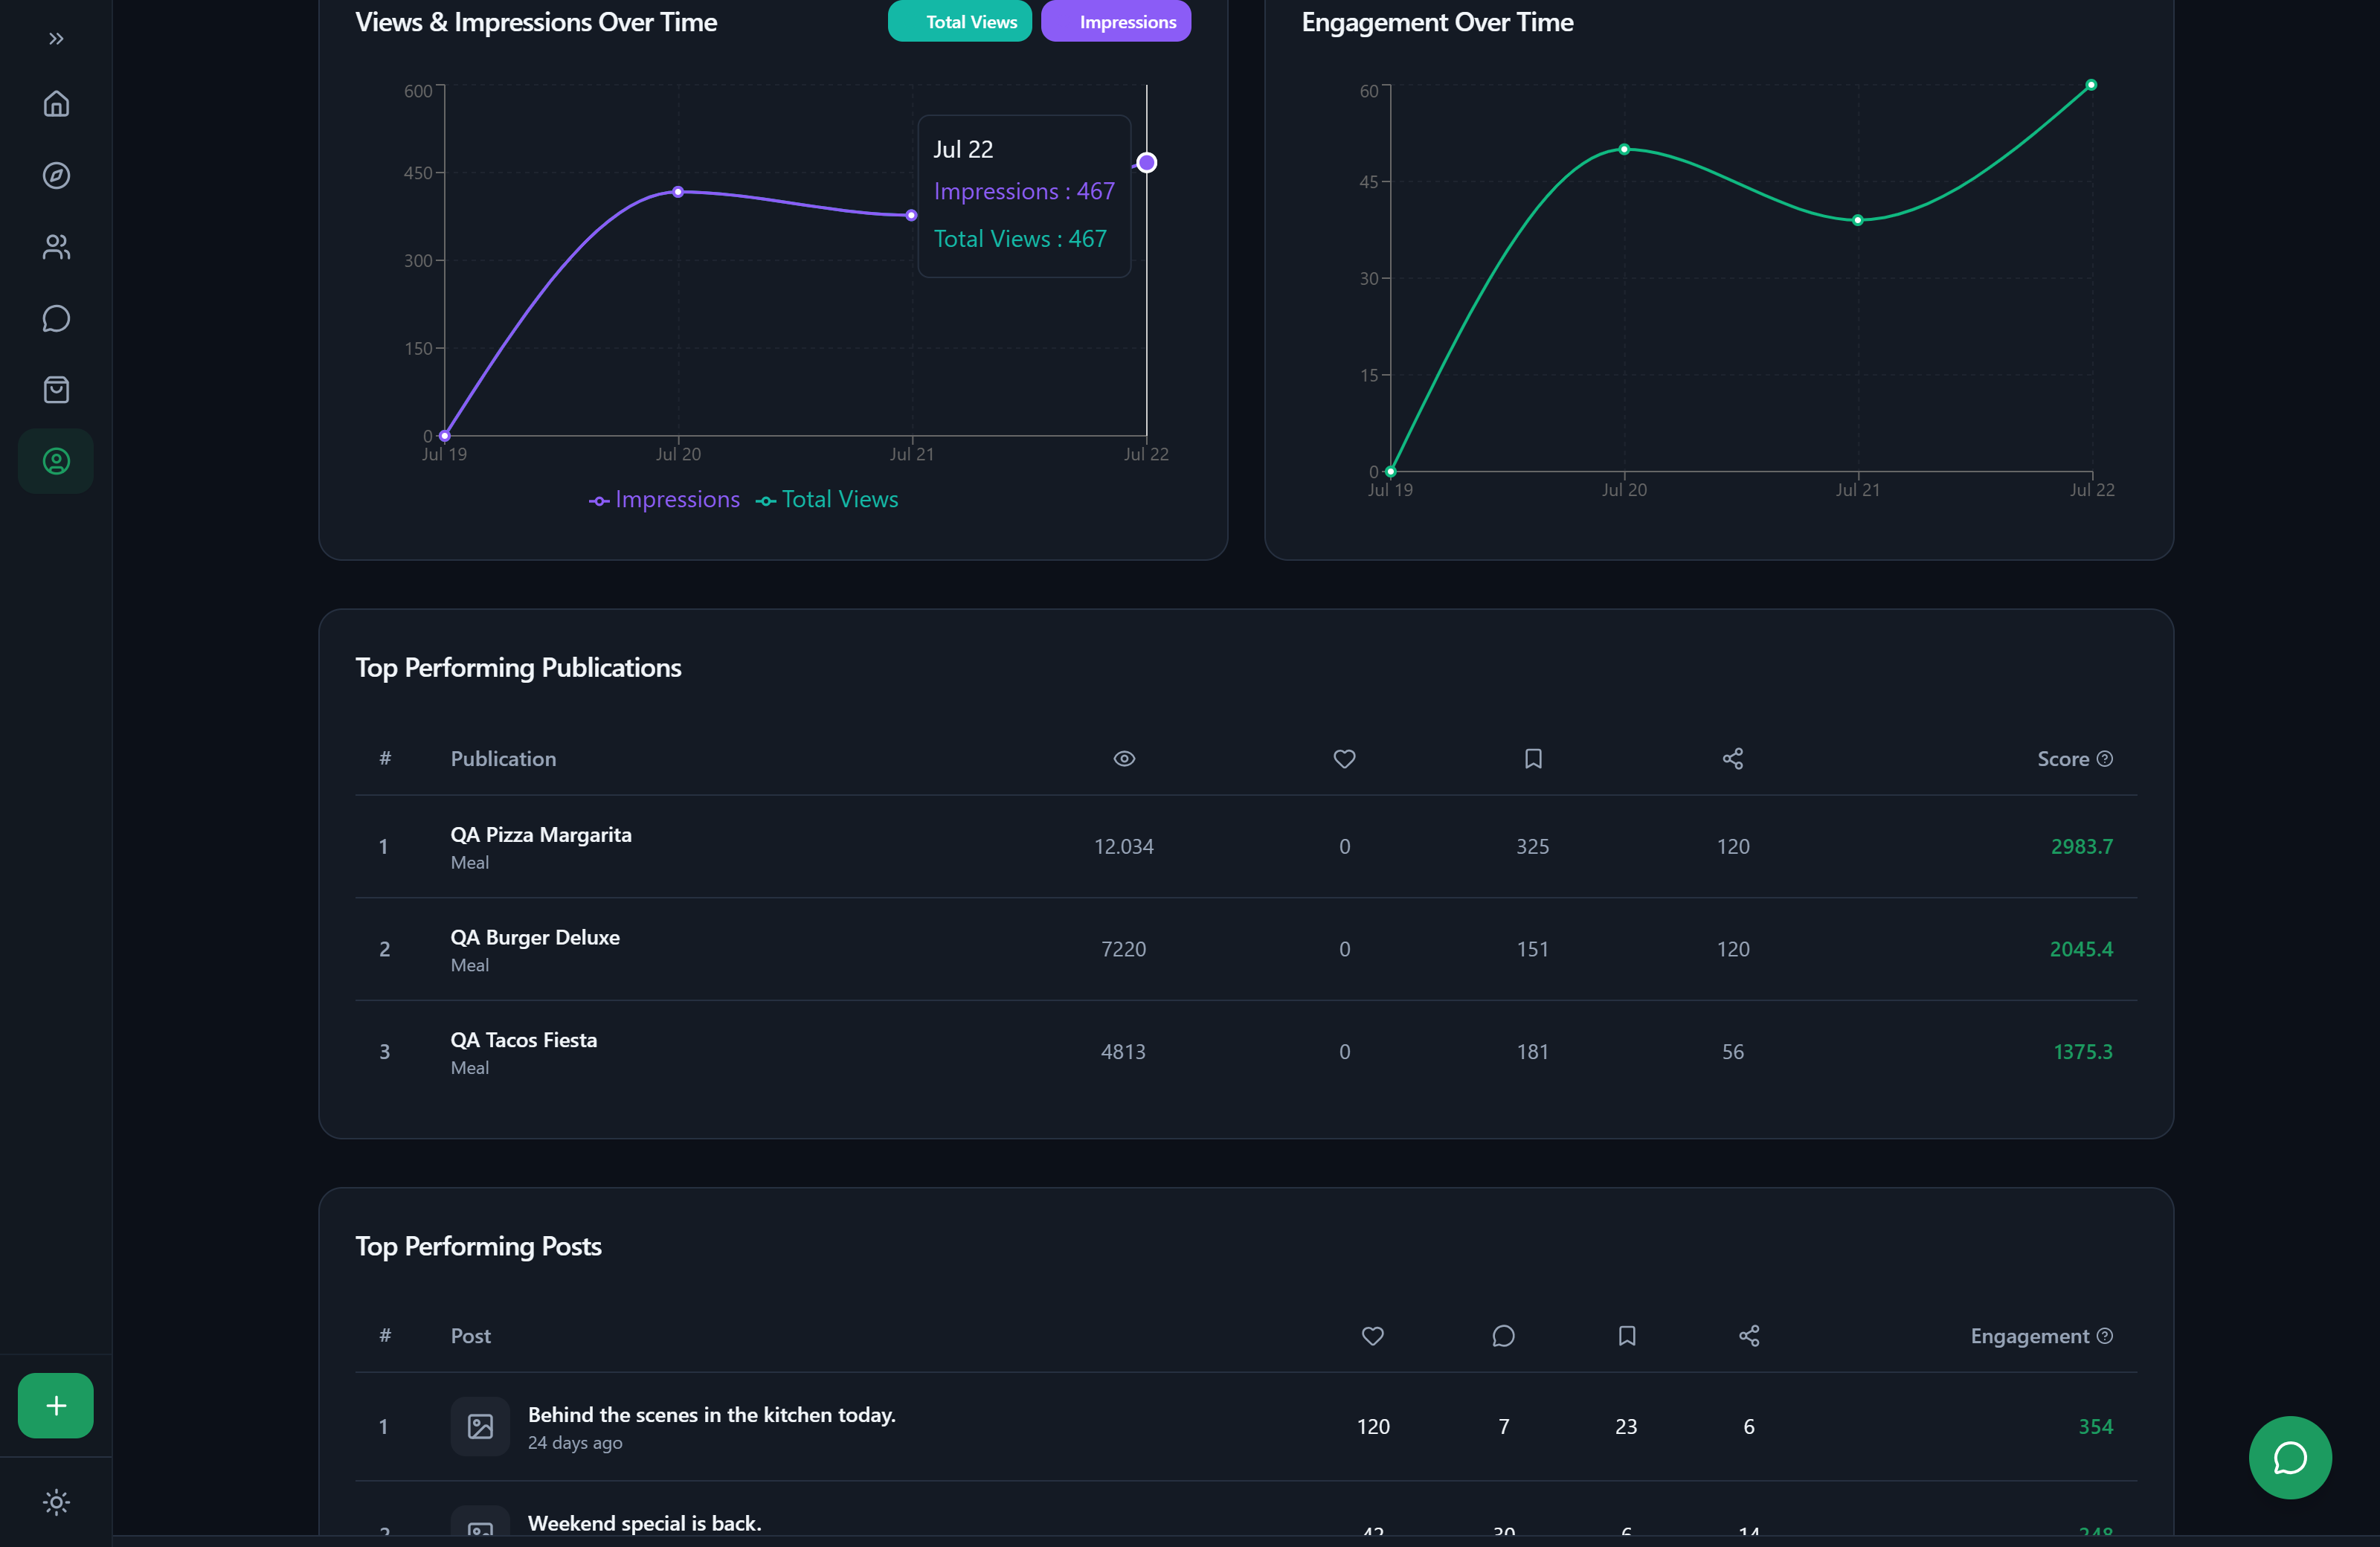Expand the sidebar with the double-chevron icon

point(56,39)
